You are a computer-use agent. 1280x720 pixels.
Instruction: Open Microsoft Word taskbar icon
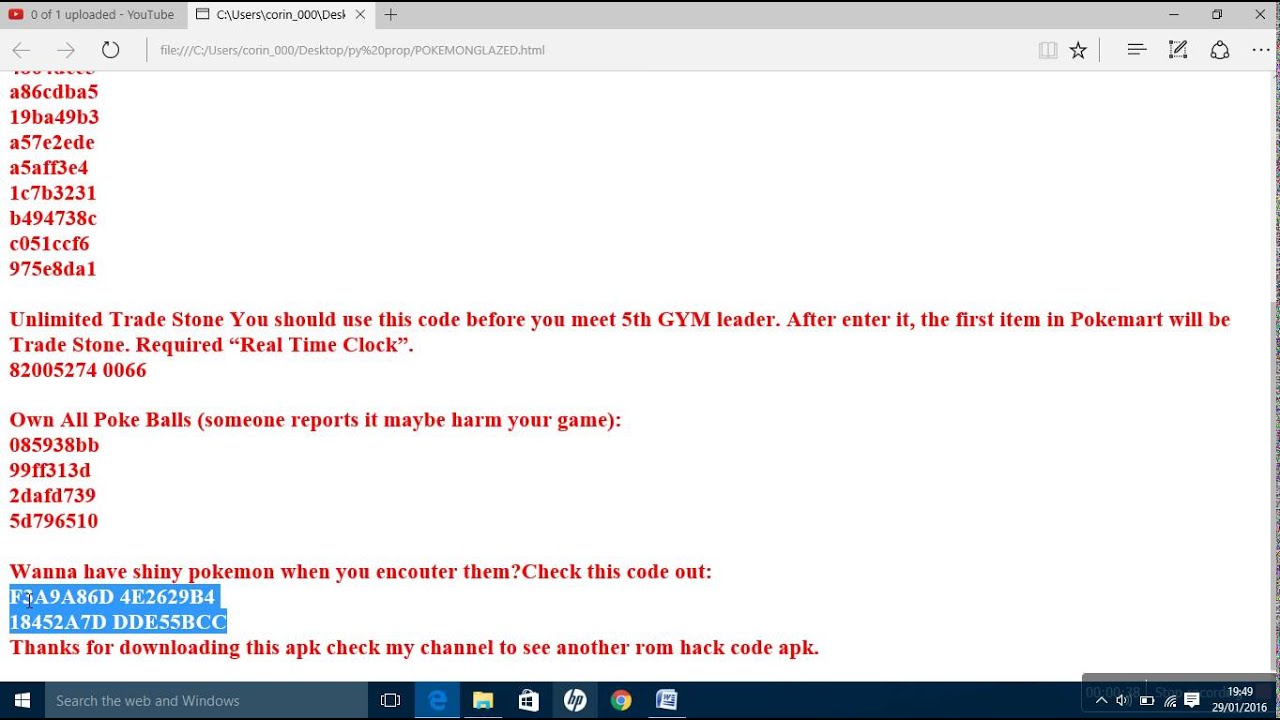(x=667, y=701)
